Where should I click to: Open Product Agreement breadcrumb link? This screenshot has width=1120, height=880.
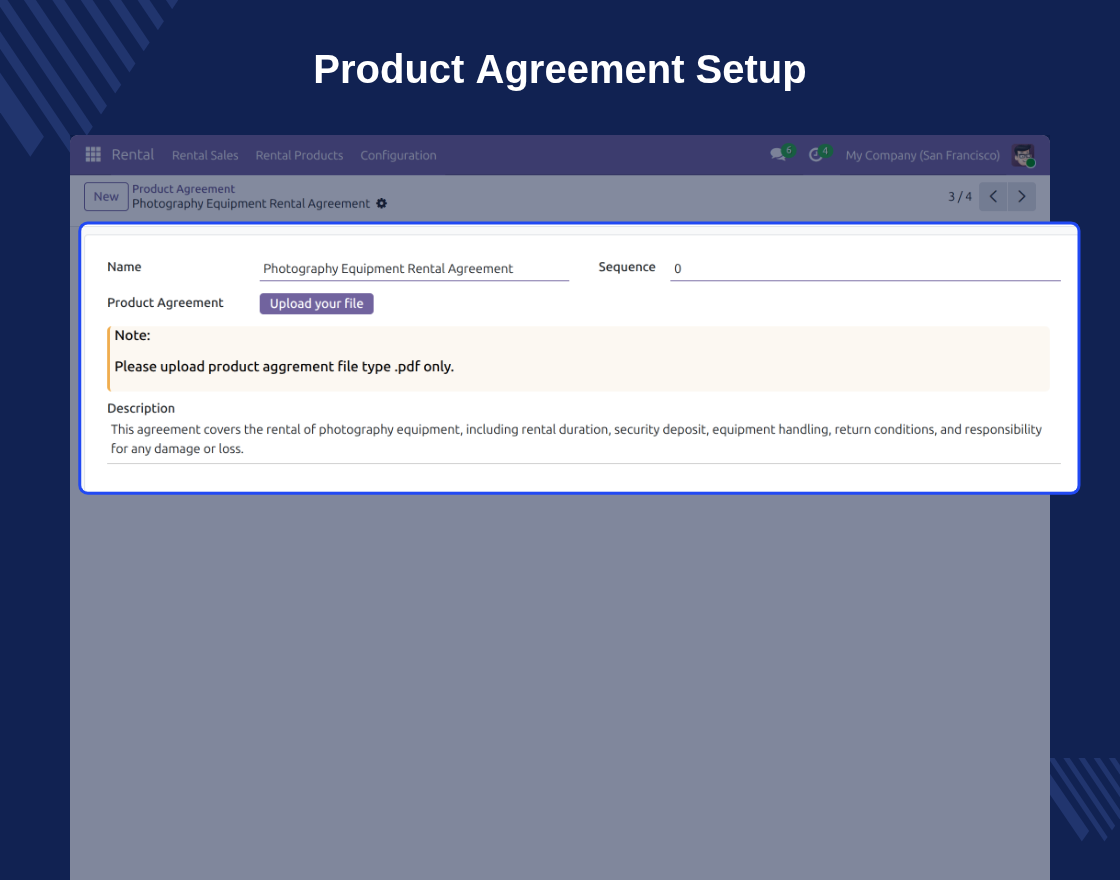[x=184, y=189]
